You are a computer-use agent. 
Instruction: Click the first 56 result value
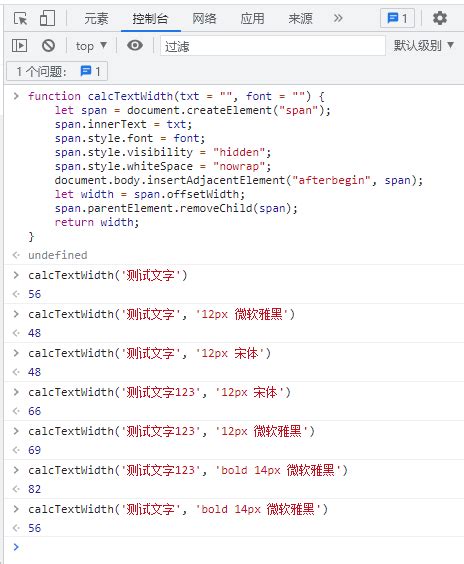pos(35,294)
